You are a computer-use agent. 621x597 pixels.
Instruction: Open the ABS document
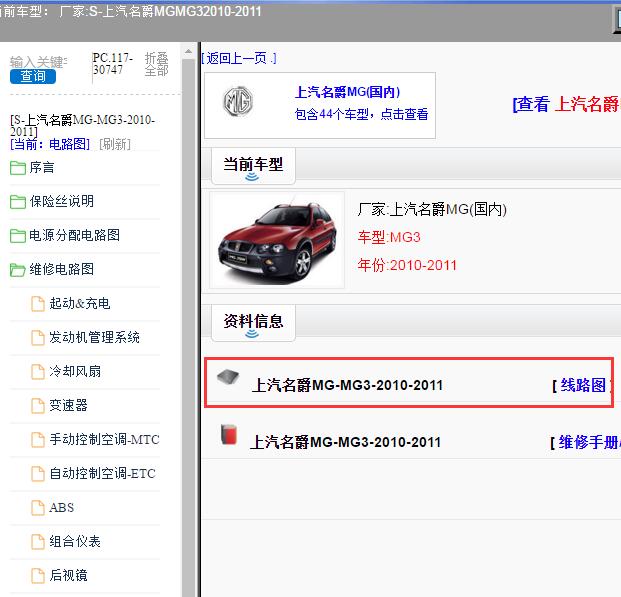[x=61, y=507]
